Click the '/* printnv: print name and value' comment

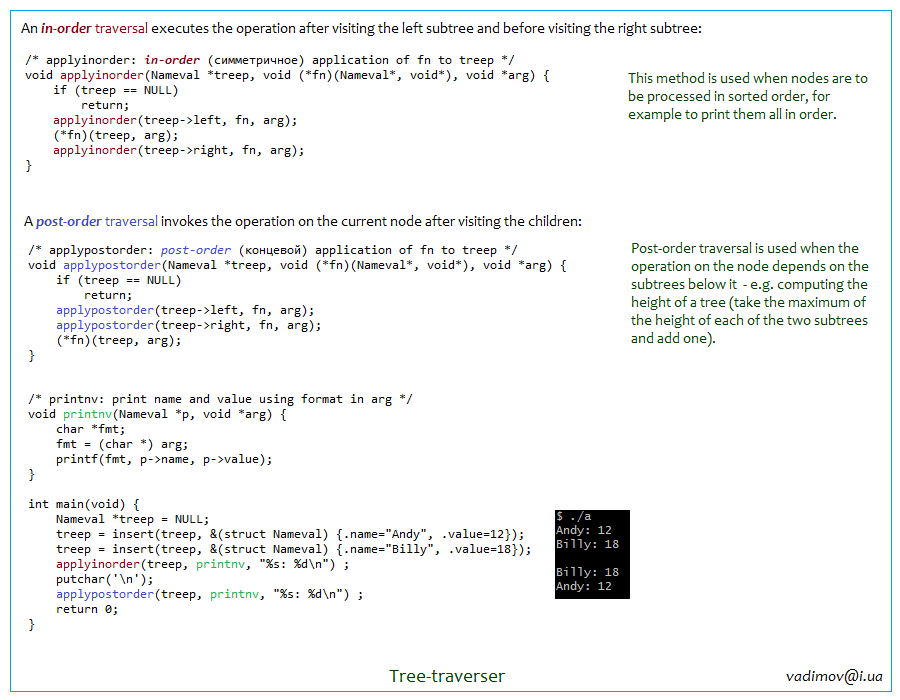point(220,399)
